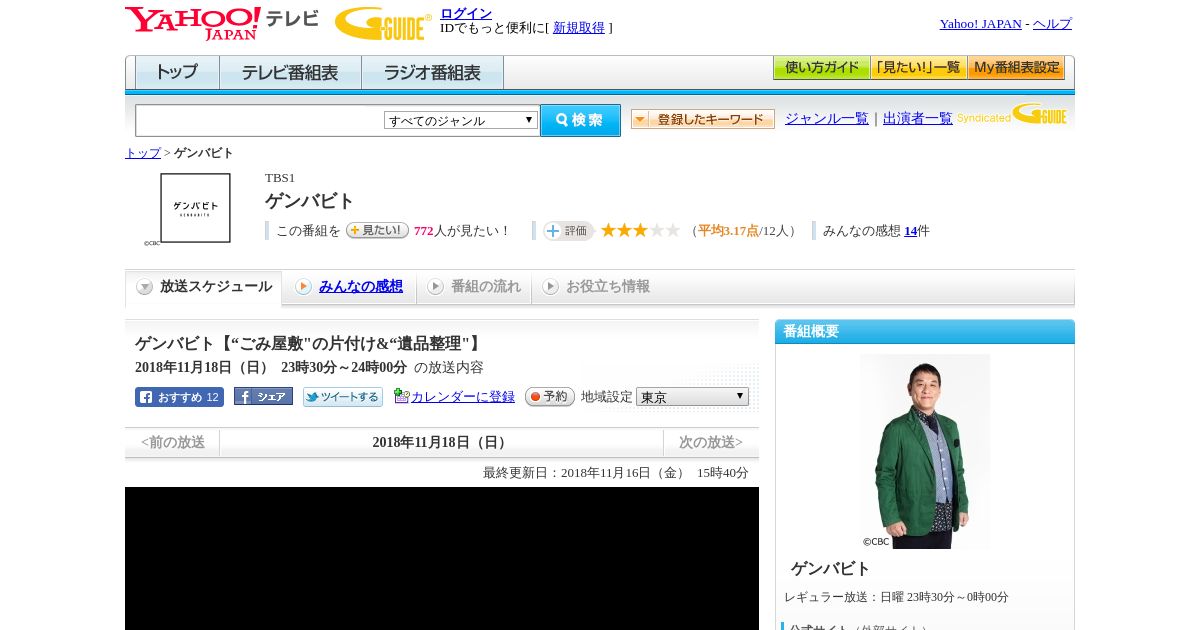Image resolution: width=1200 pixels, height=630 pixels.
Task: Click the Facebook シェア button
Action: [263, 396]
